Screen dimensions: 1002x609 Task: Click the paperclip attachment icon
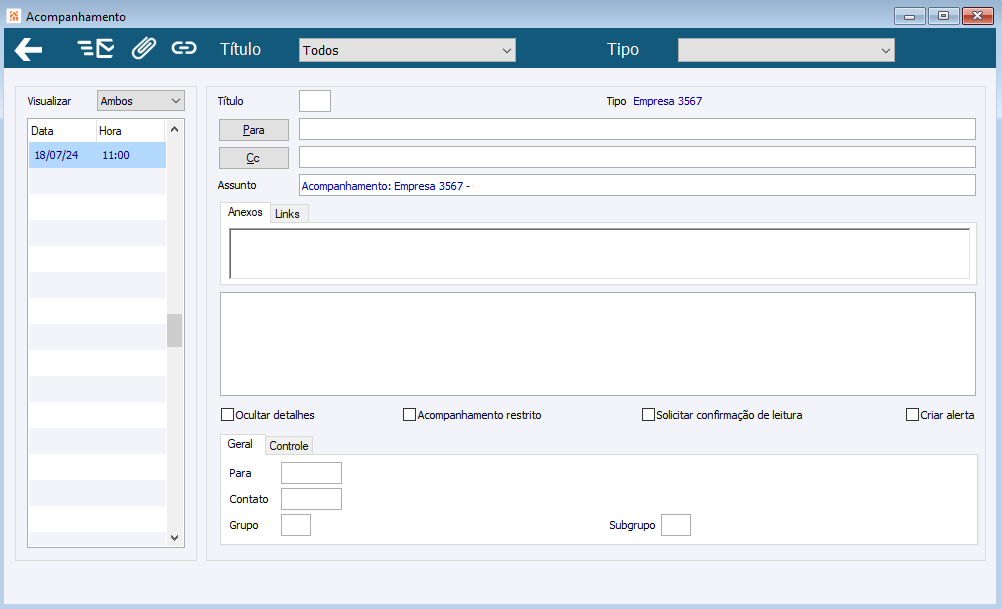coord(144,49)
